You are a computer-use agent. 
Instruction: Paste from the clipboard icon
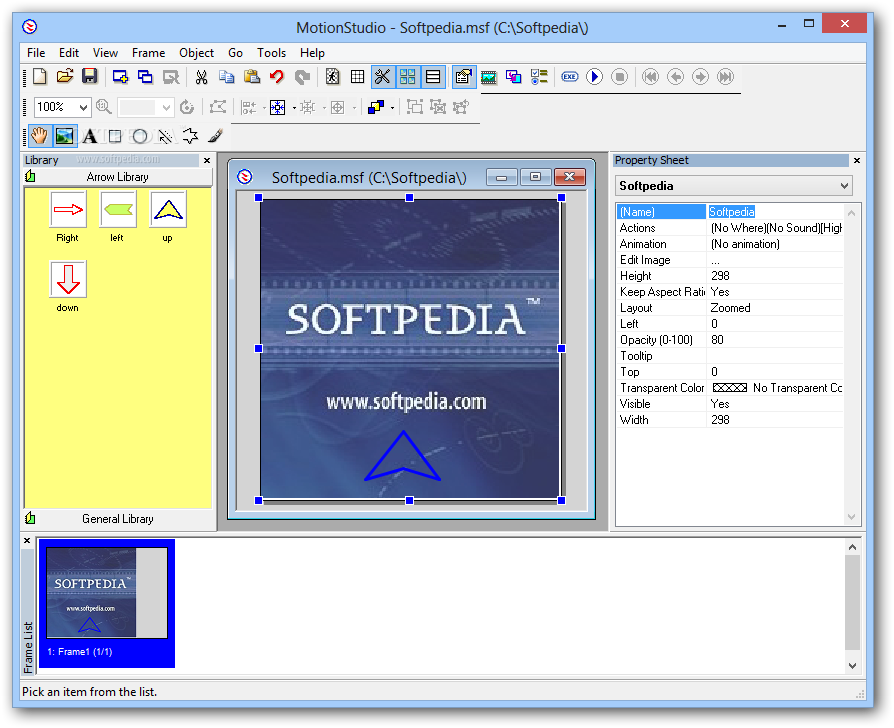(x=251, y=76)
